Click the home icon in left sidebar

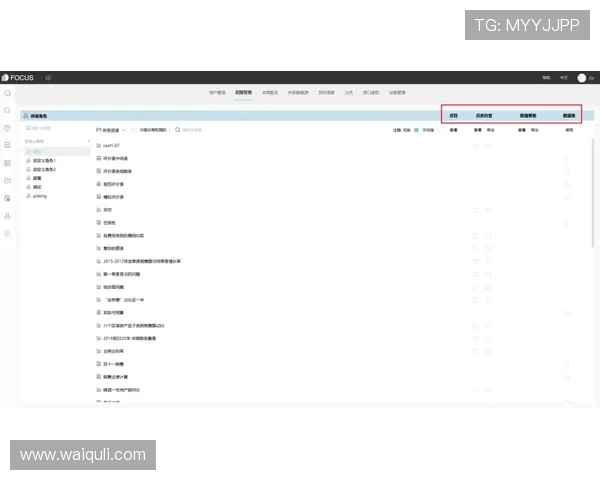click(7, 93)
